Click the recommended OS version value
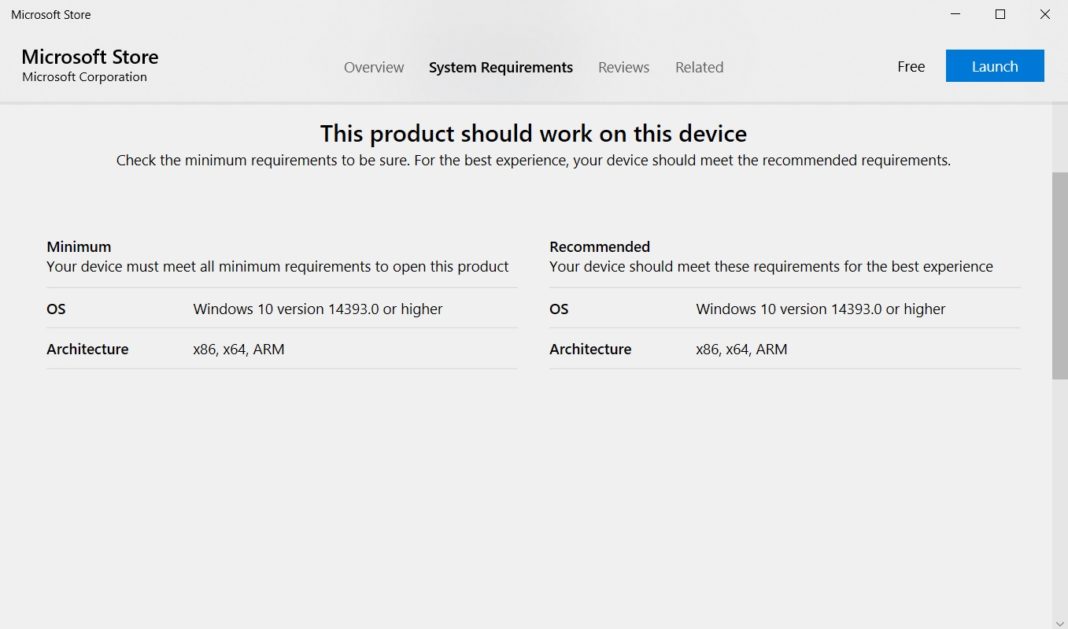 click(820, 309)
